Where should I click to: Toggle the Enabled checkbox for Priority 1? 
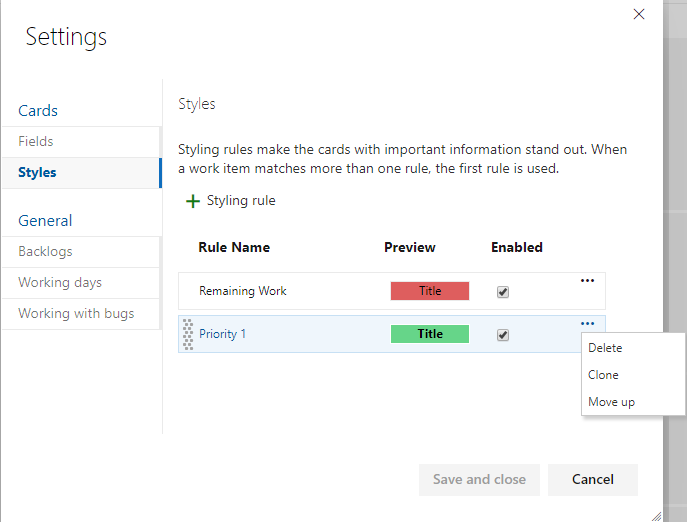pos(503,335)
